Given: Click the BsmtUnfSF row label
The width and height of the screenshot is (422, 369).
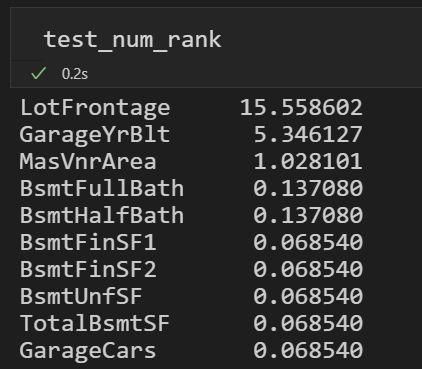Looking at the screenshot, I should click(81, 296).
